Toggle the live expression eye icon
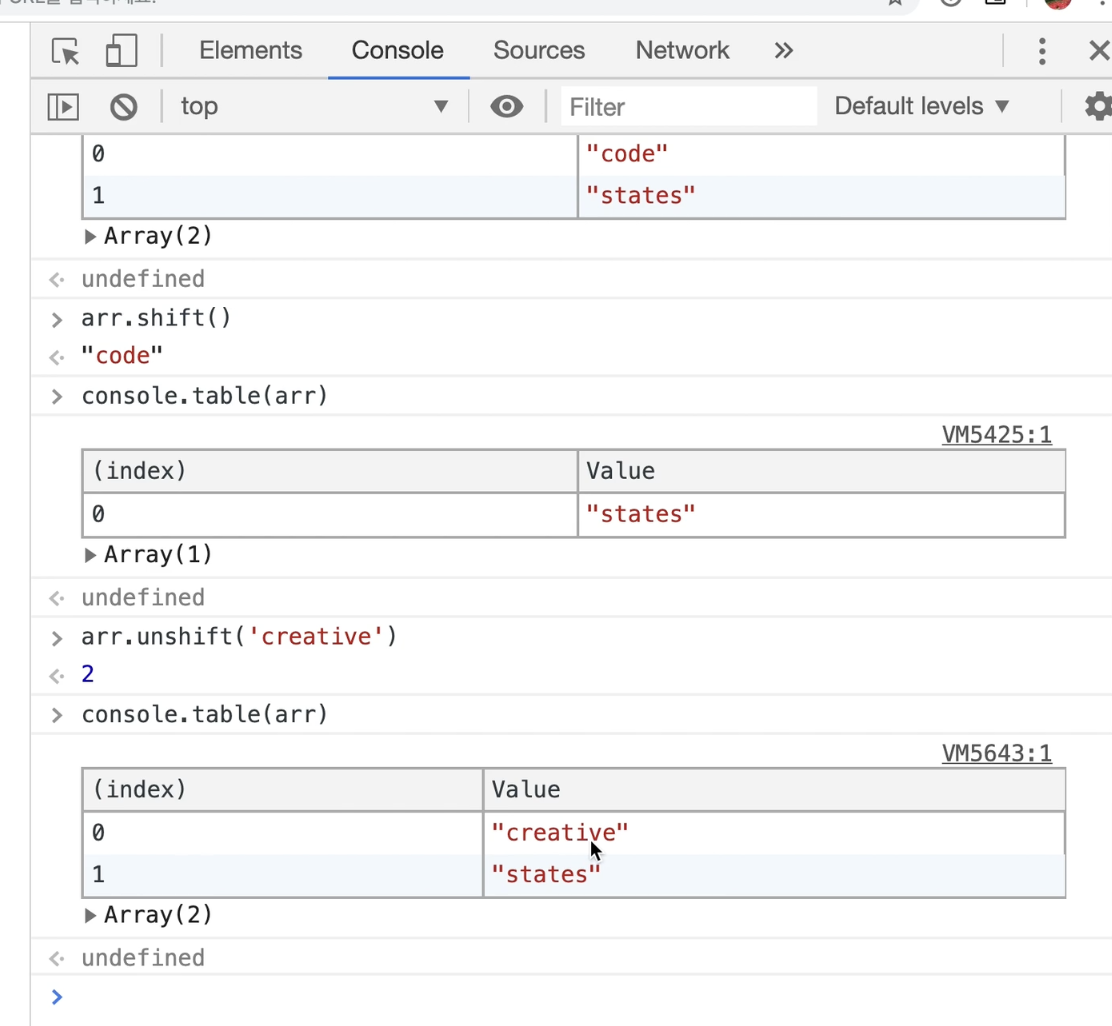This screenshot has height=1026, width=1112. 506,107
